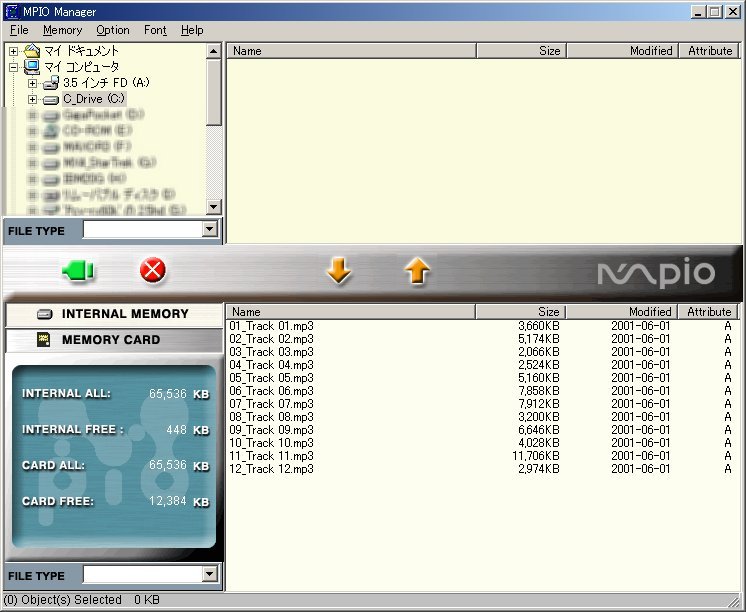The image size is (746, 612).
Task: Click the 11,706KB size value
Action: click(x=536, y=456)
